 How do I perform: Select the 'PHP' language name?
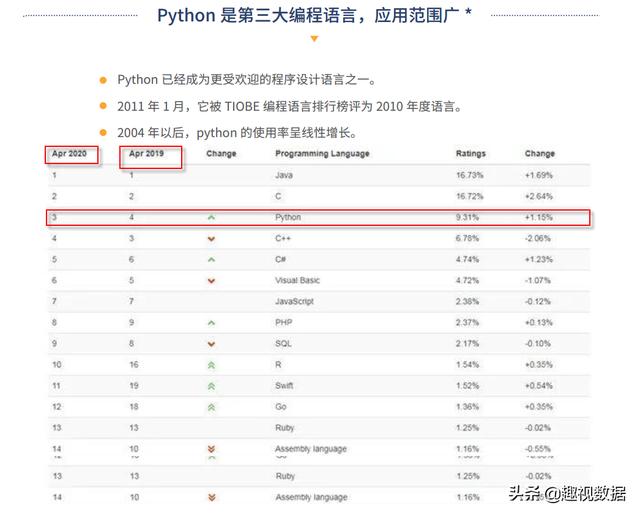click(x=283, y=322)
